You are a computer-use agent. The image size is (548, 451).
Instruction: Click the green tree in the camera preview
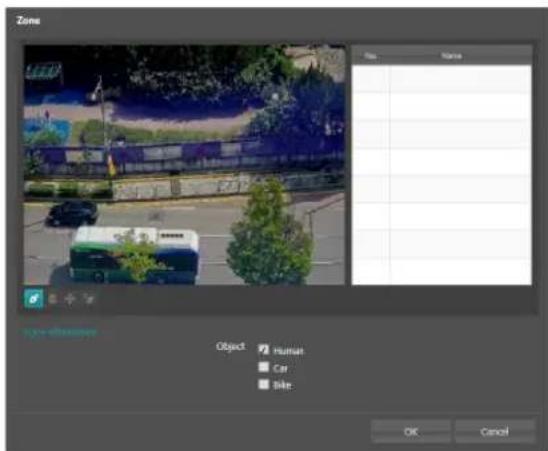pos(269,234)
